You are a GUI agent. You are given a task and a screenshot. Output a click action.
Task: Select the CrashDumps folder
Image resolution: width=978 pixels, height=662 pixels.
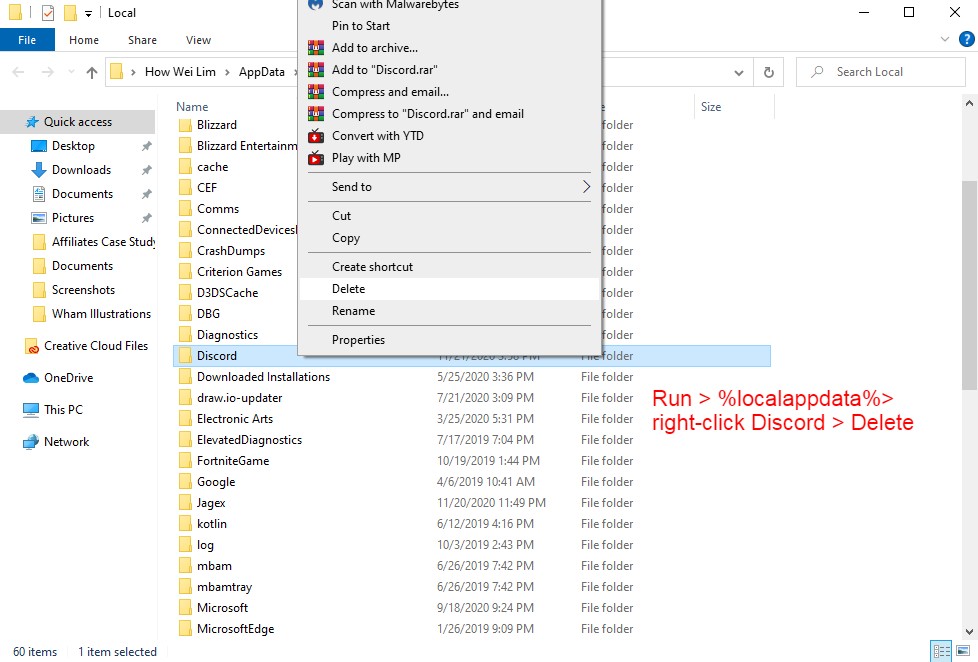[x=231, y=251]
